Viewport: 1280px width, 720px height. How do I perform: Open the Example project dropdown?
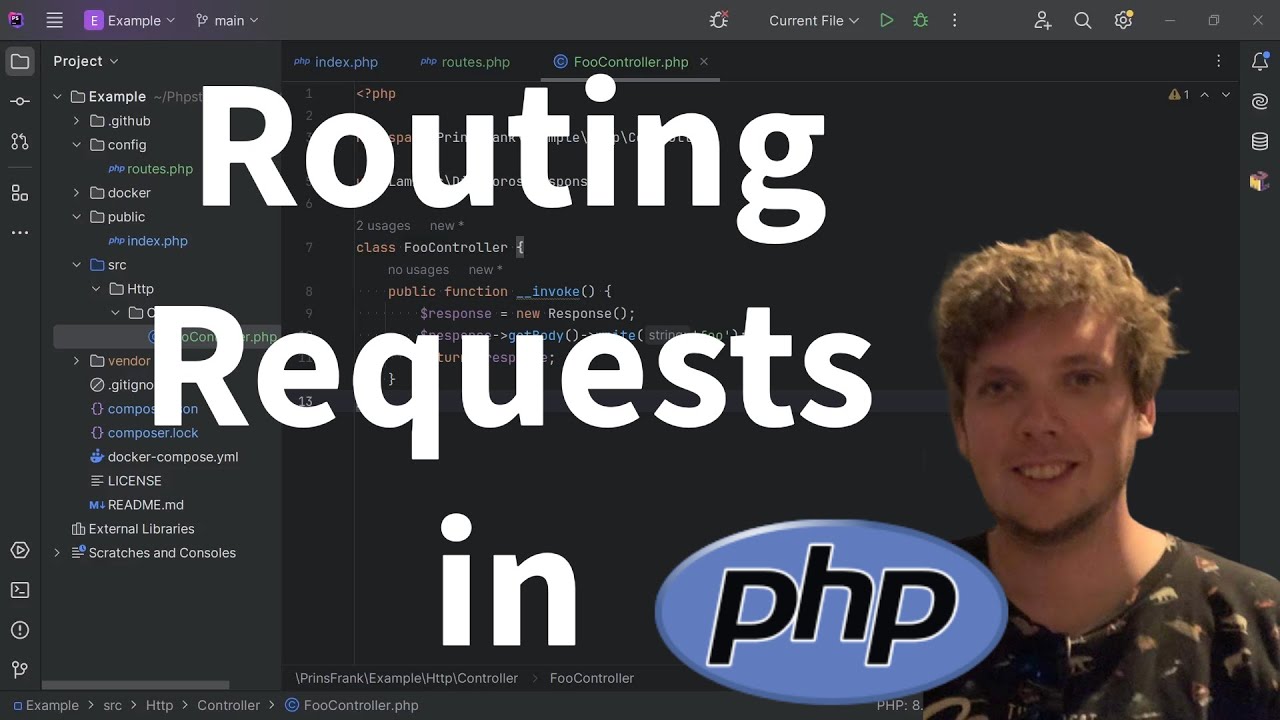(x=130, y=20)
